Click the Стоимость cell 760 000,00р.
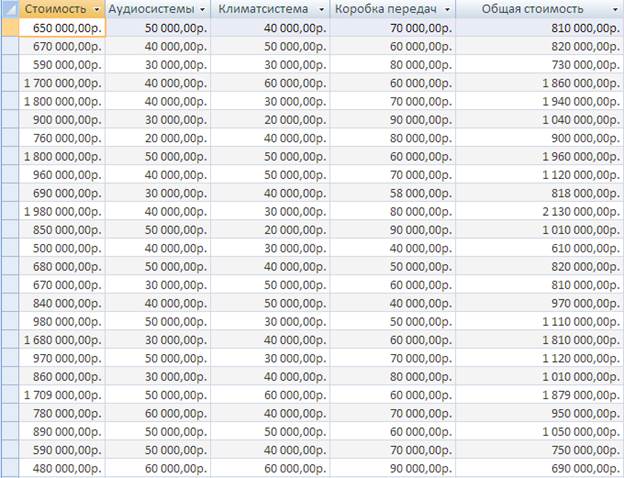Image resolution: width=624 pixels, height=478 pixels. click(62, 138)
